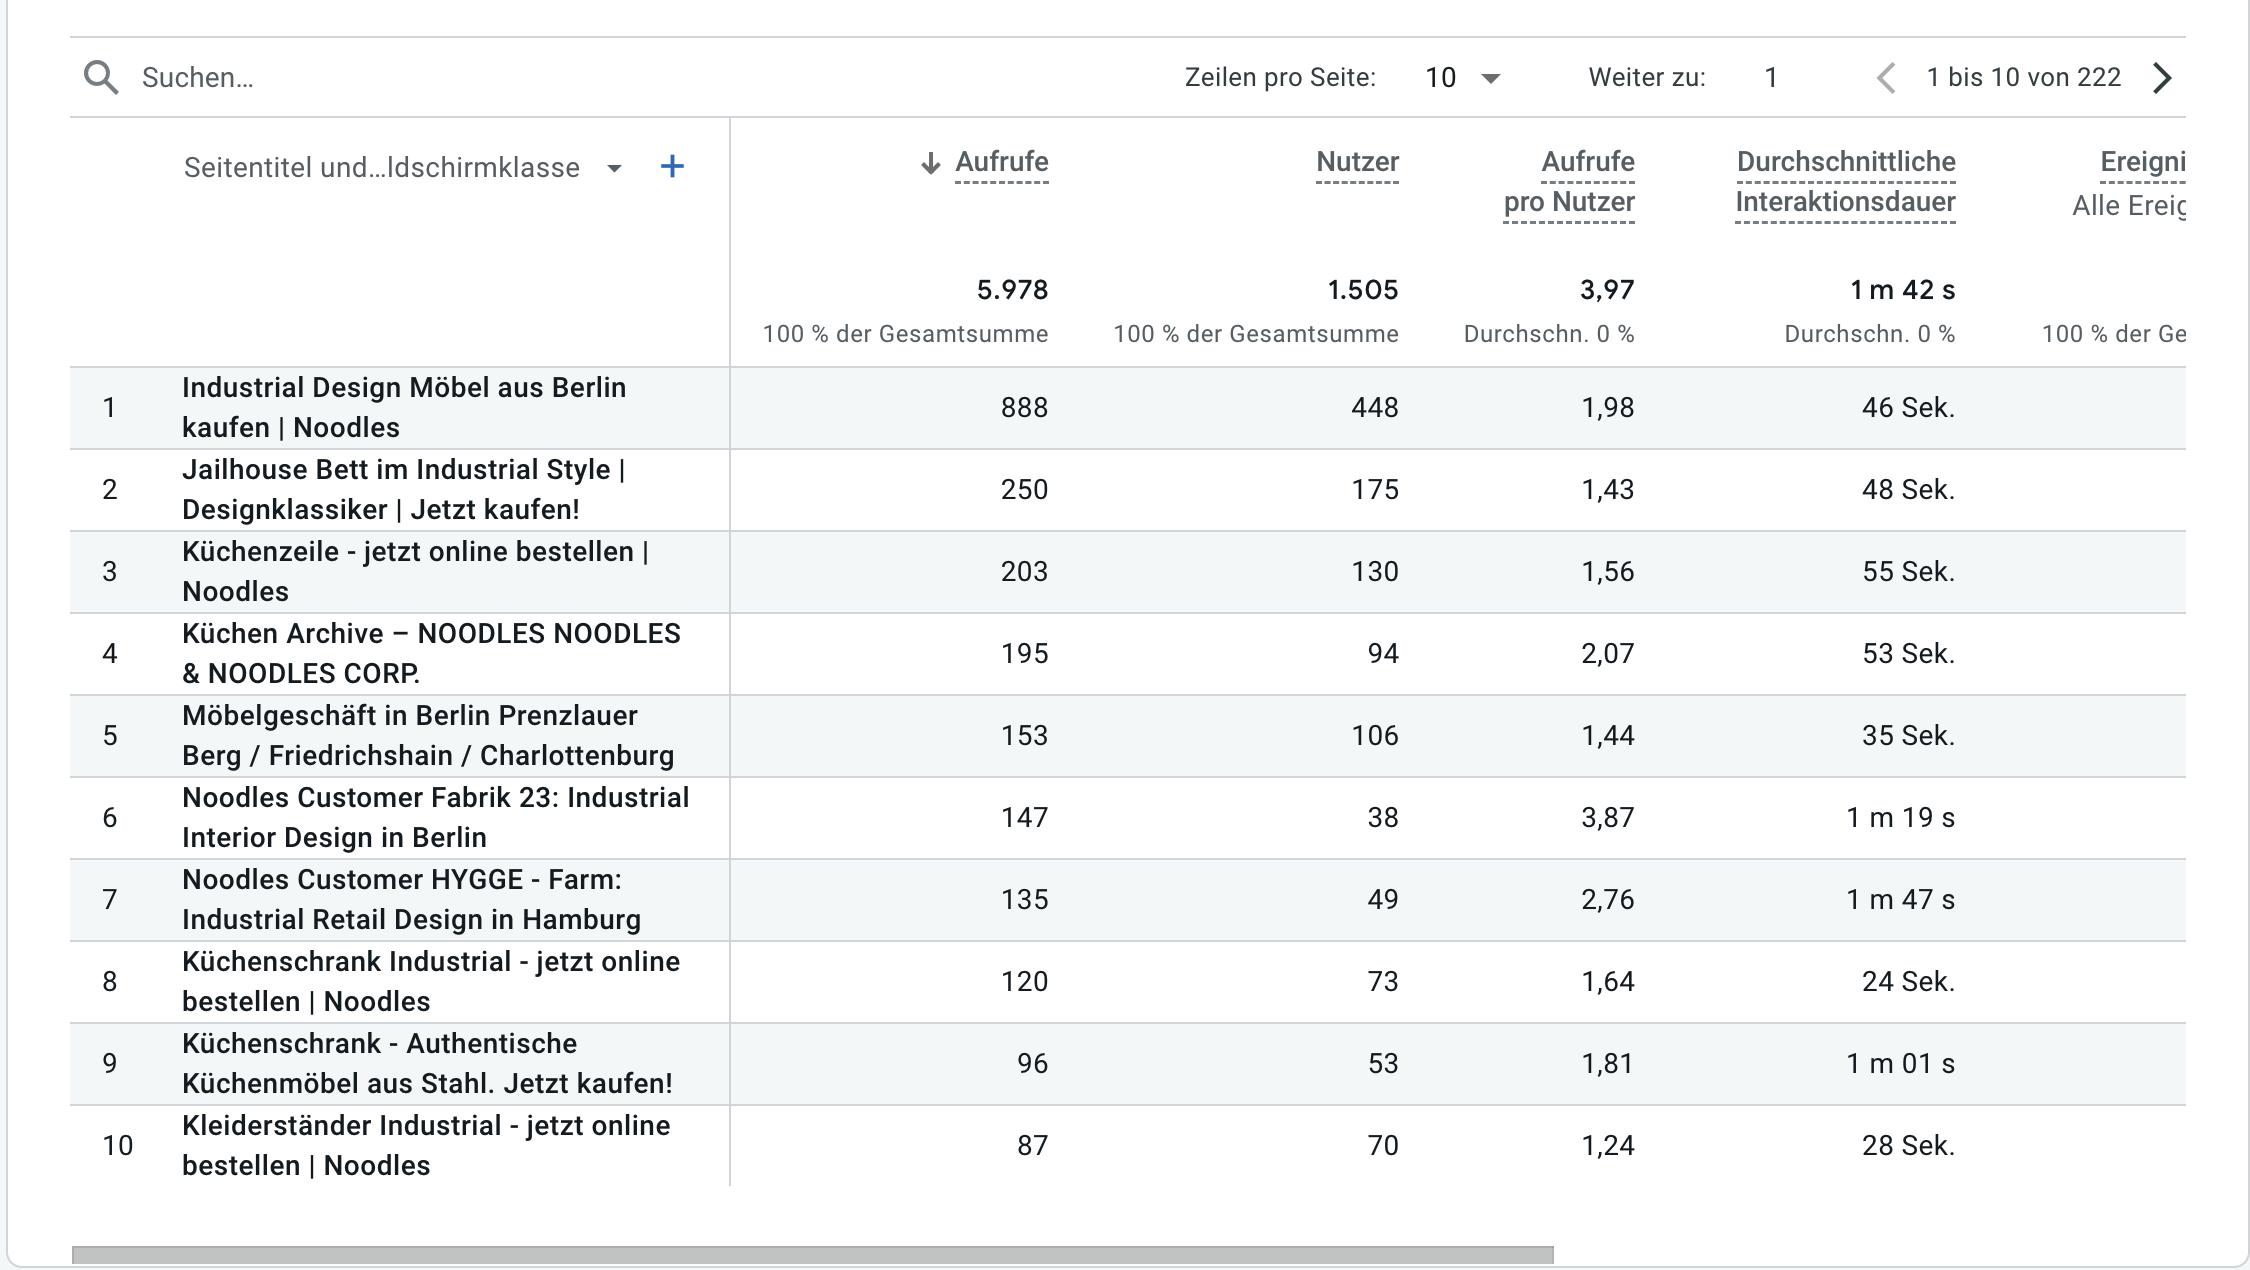Image resolution: width=2250 pixels, height=1270 pixels.
Task: Expand the Seitentitel dimension dropdown
Action: (614, 168)
